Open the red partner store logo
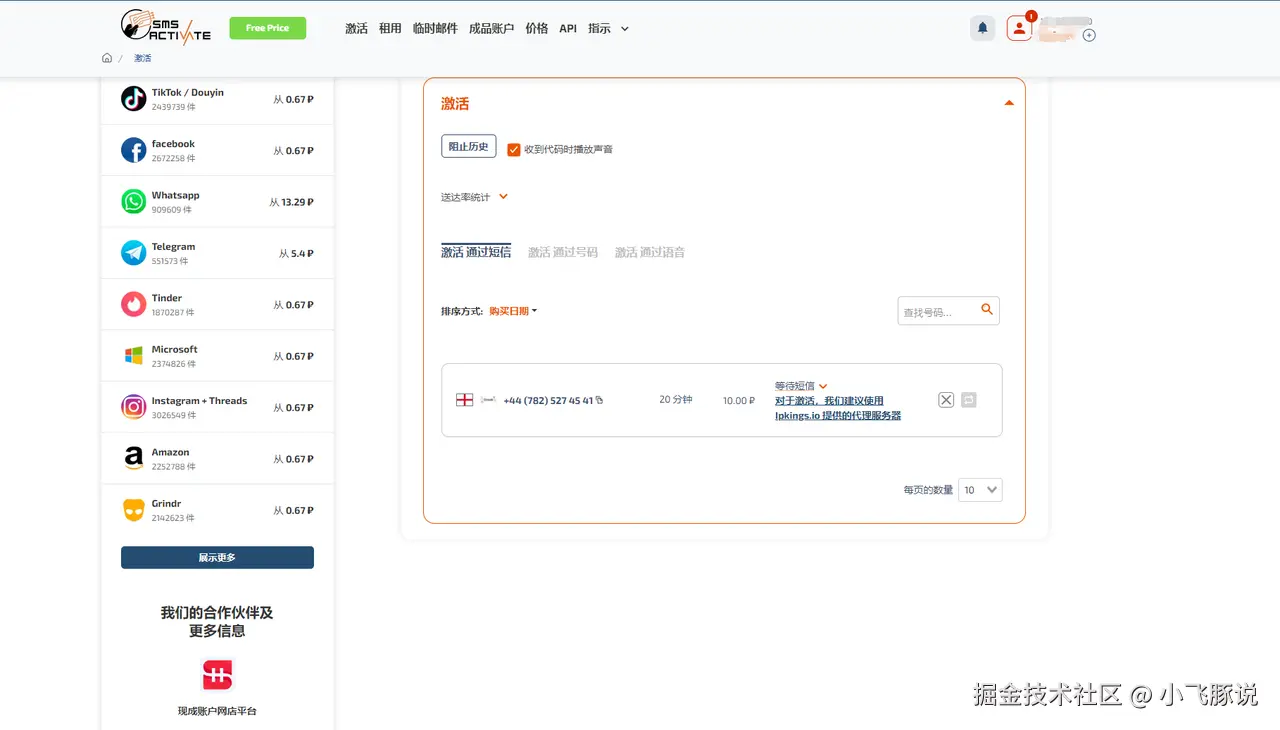 pos(217,675)
